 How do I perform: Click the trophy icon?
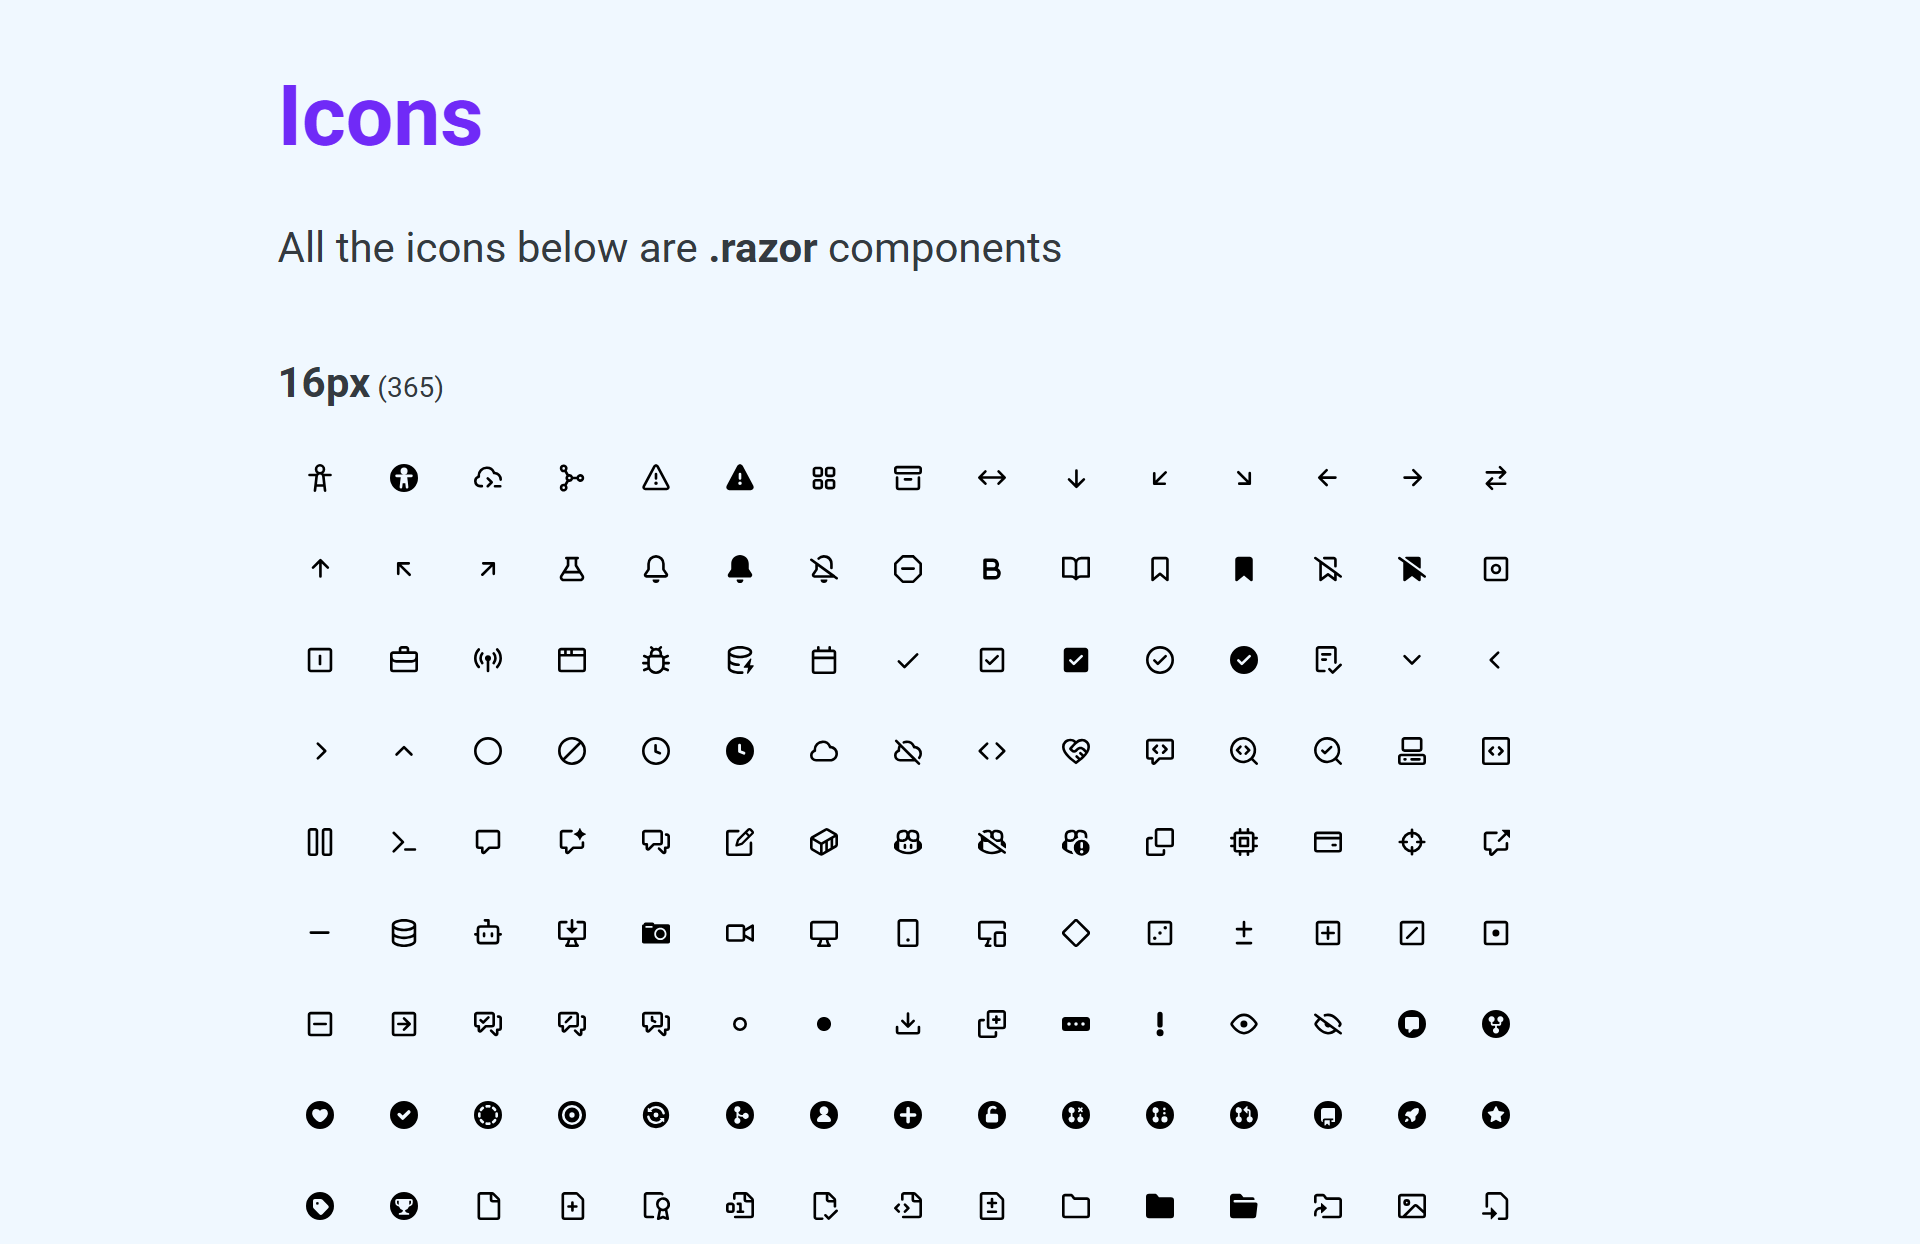tap(403, 1206)
